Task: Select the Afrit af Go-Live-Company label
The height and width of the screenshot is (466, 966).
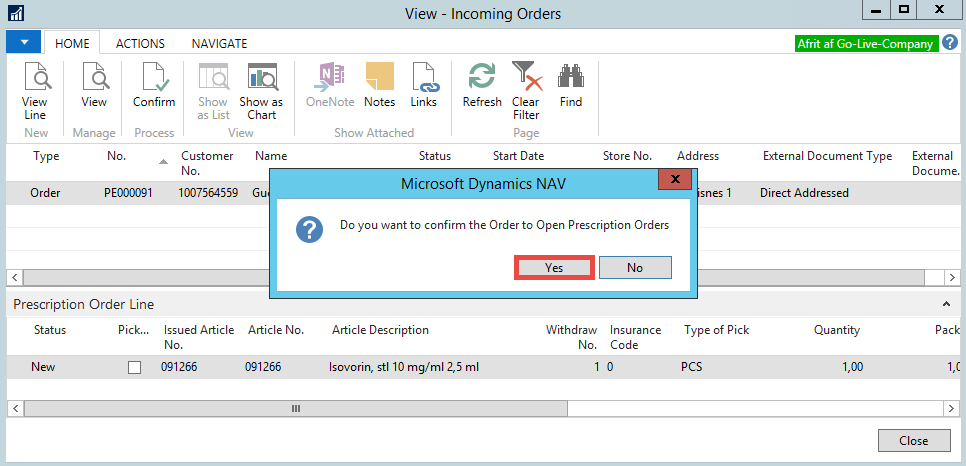Action: pyautogui.click(x=866, y=44)
